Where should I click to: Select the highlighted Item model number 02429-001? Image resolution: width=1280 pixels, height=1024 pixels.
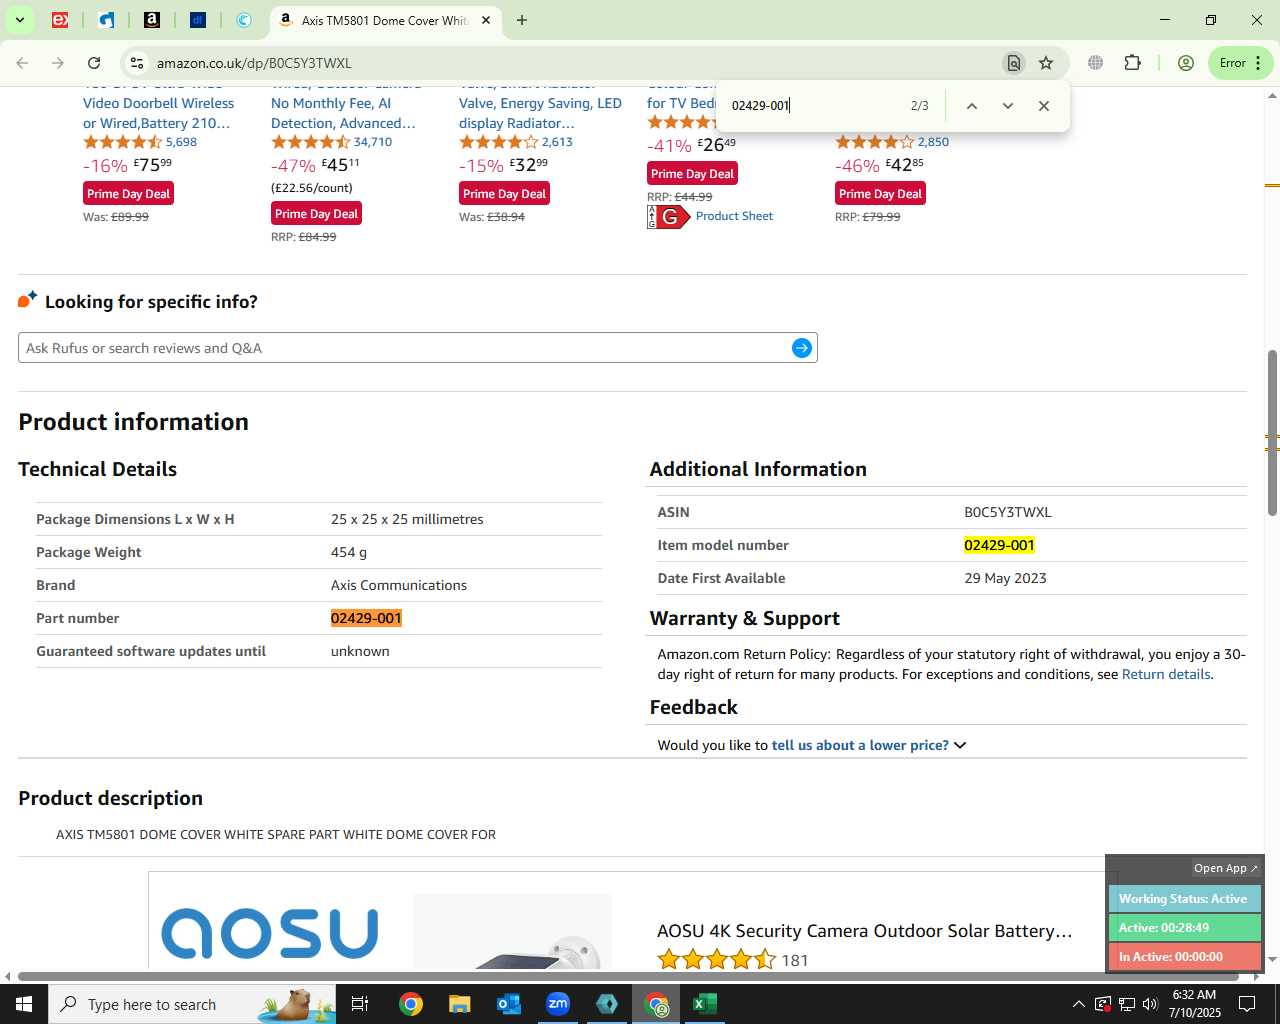coord(999,545)
